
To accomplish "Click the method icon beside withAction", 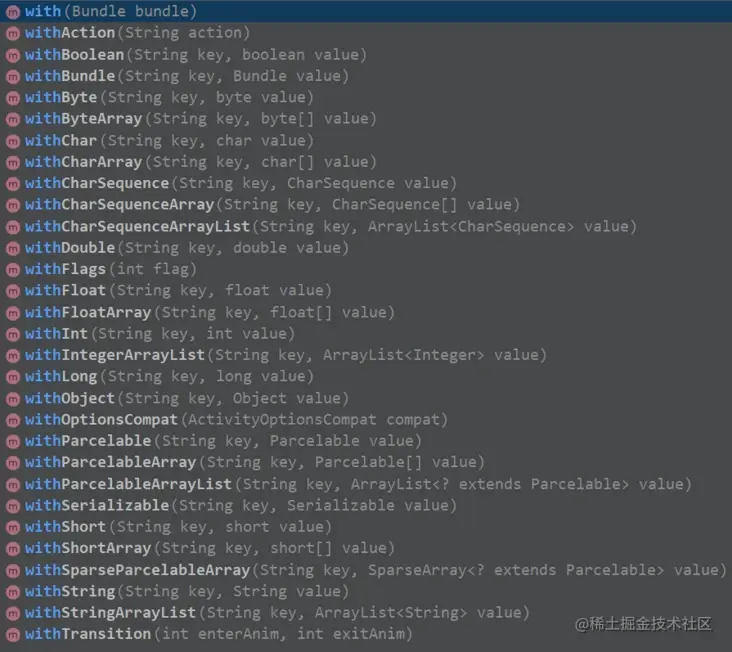I will [x=13, y=33].
